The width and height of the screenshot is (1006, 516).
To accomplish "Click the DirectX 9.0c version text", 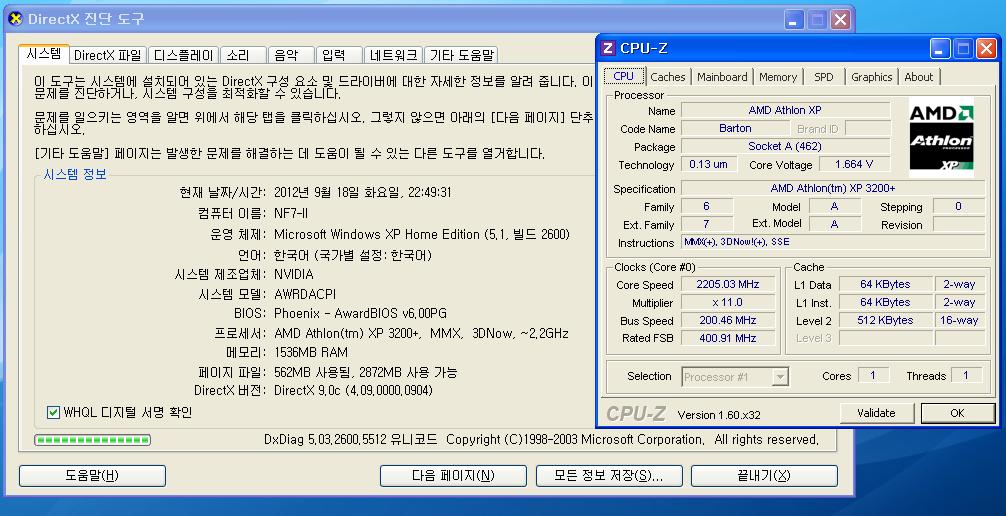I will [353, 390].
